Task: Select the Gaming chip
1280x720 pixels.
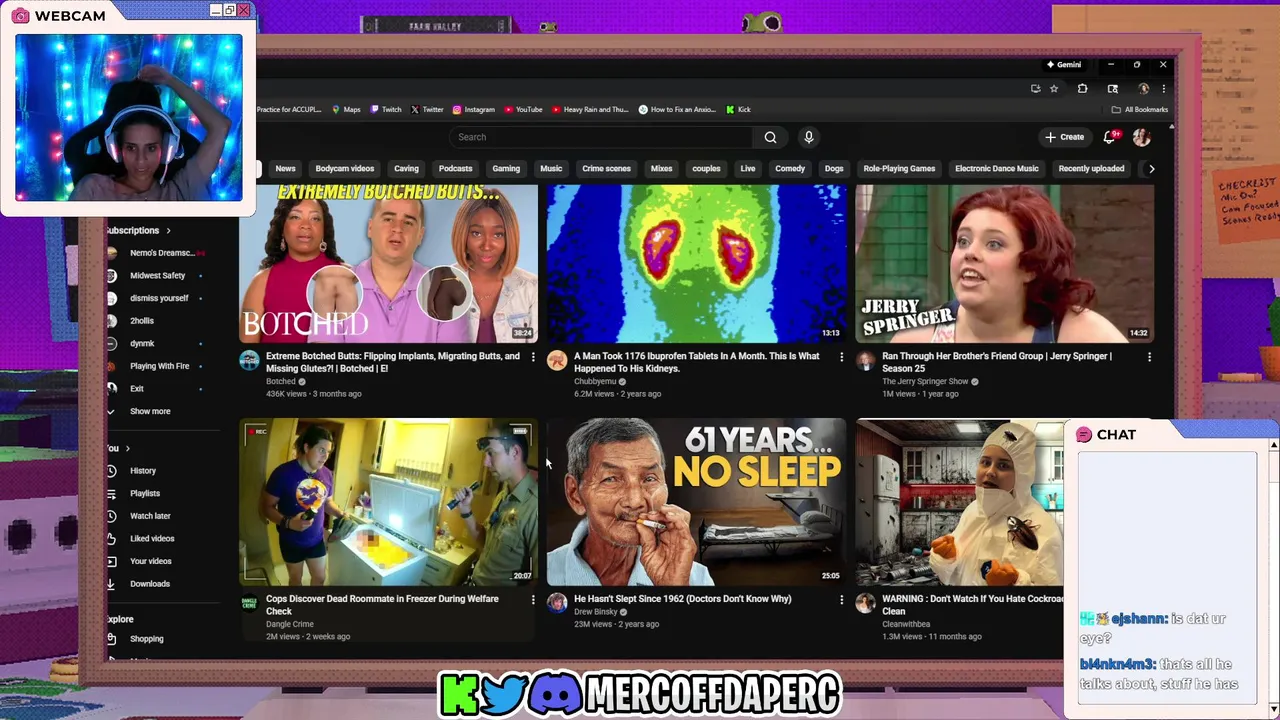Action: [506, 169]
